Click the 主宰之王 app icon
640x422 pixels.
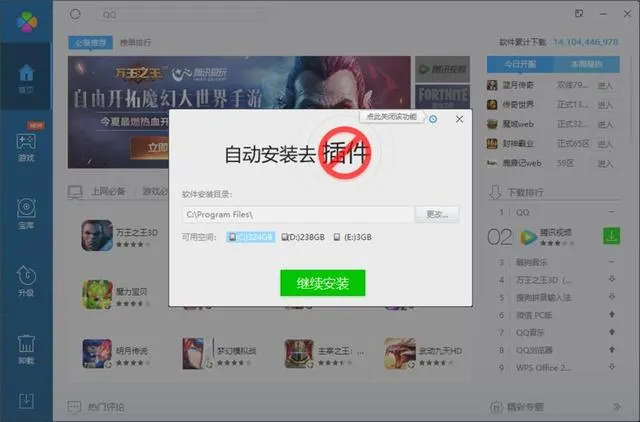299,353
